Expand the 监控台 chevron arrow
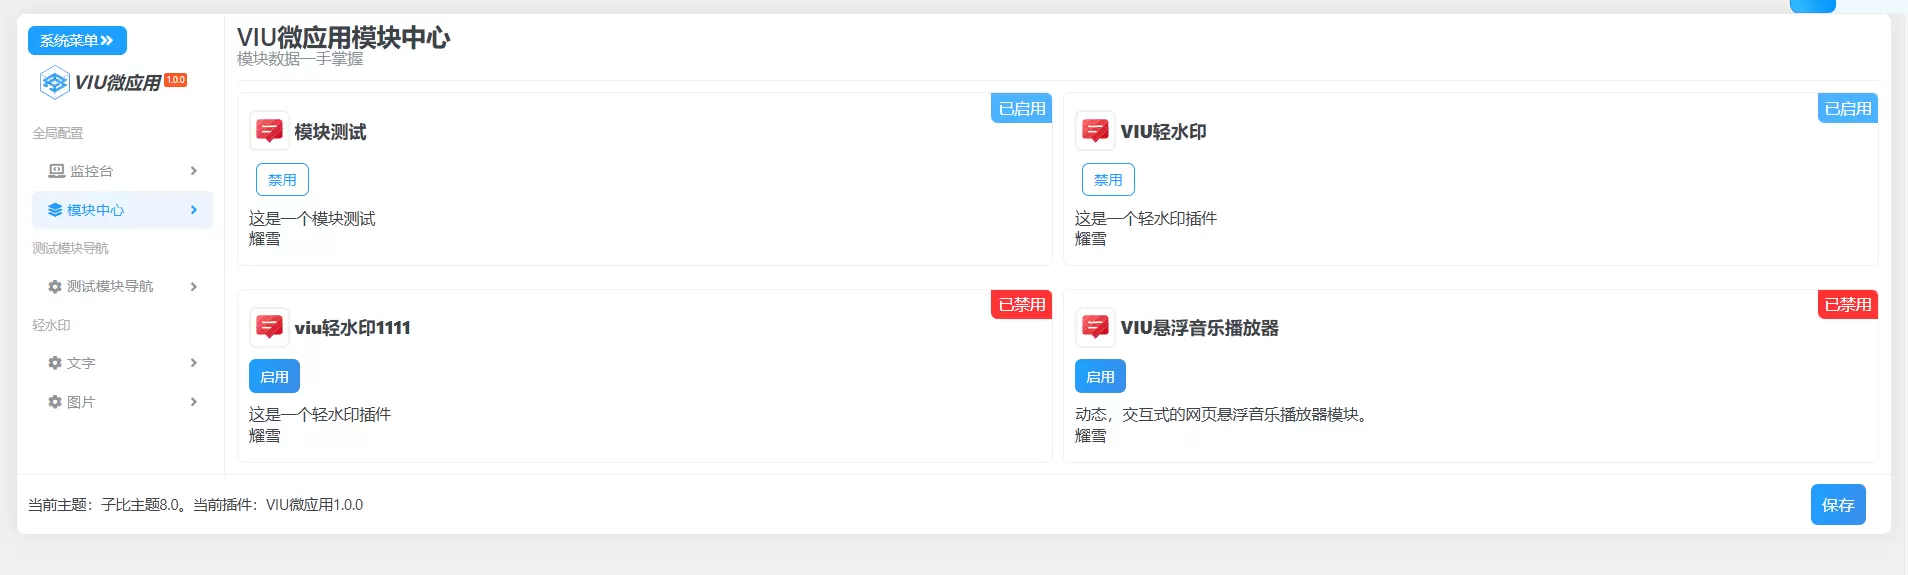 (x=194, y=171)
